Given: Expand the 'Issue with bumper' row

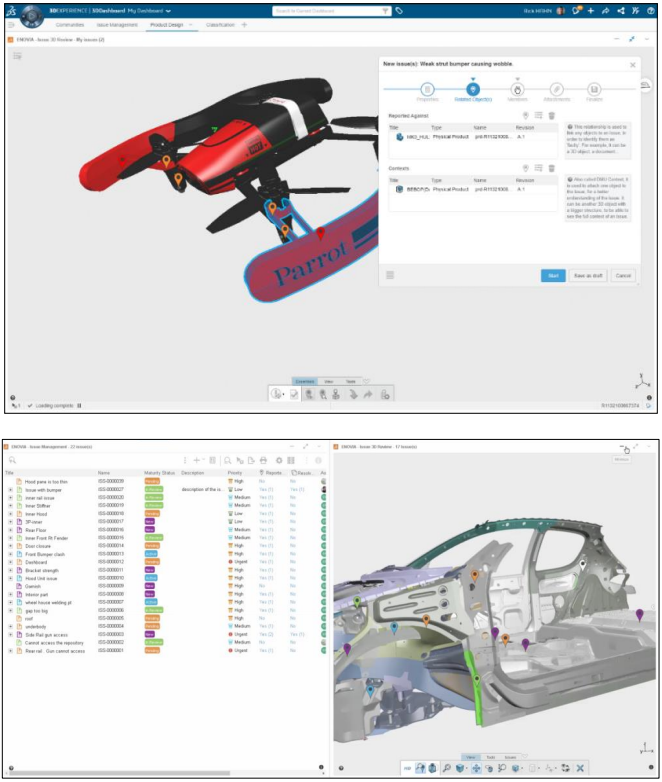Looking at the screenshot, I should click(x=10, y=490).
